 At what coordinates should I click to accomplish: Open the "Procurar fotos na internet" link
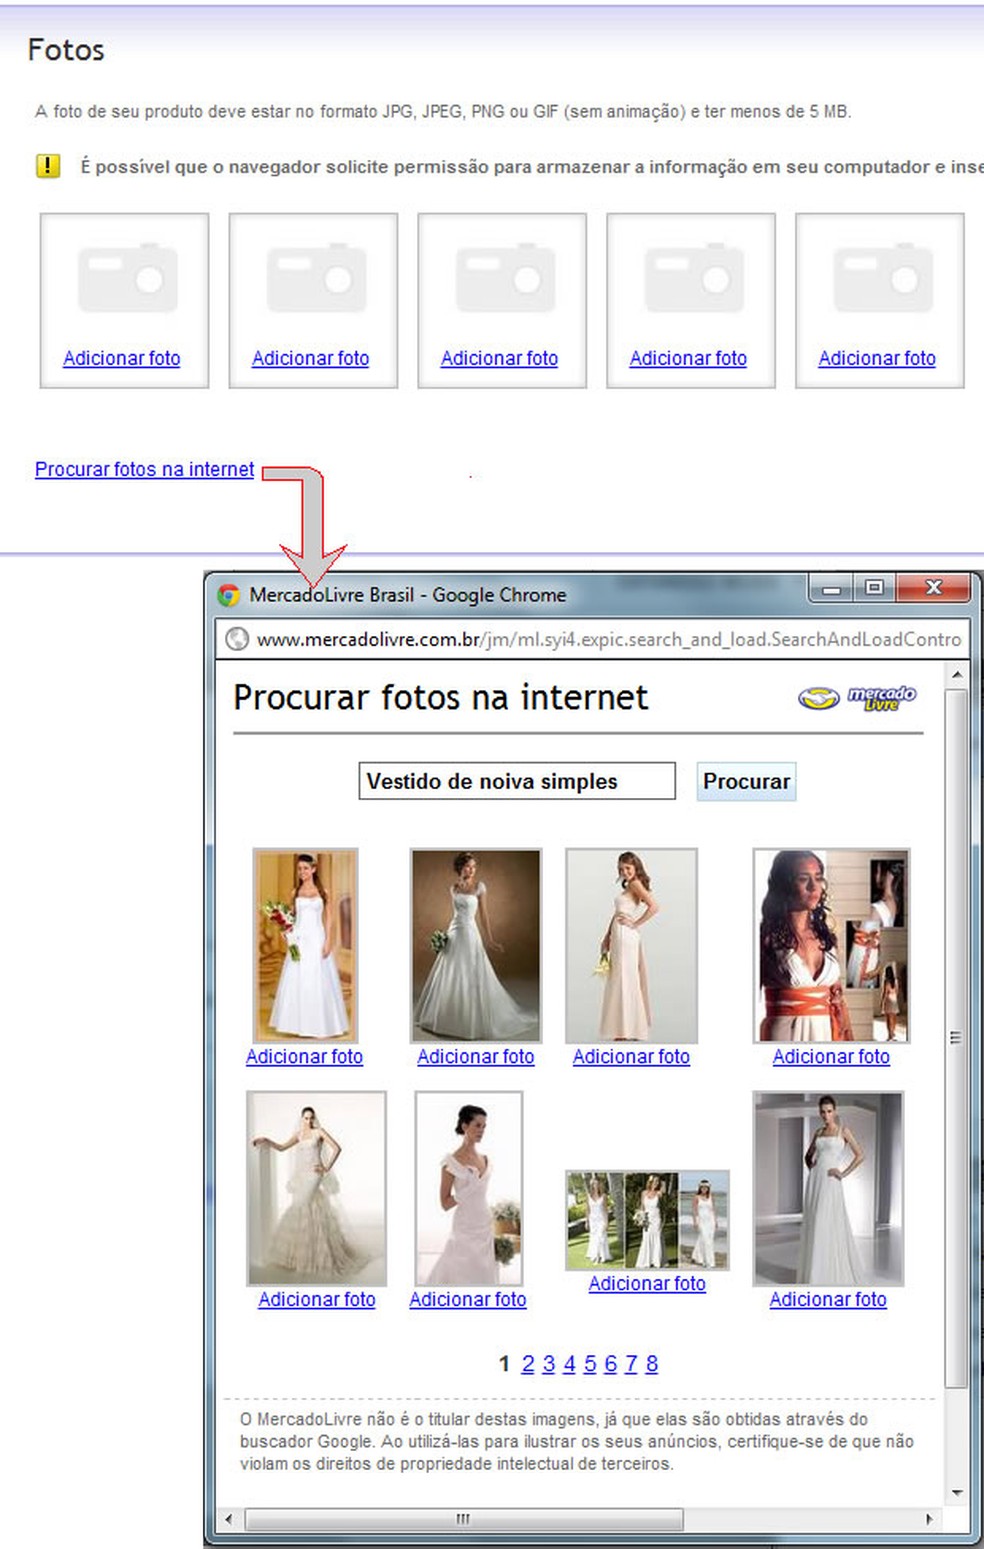pyautogui.click(x=144, y=468)
